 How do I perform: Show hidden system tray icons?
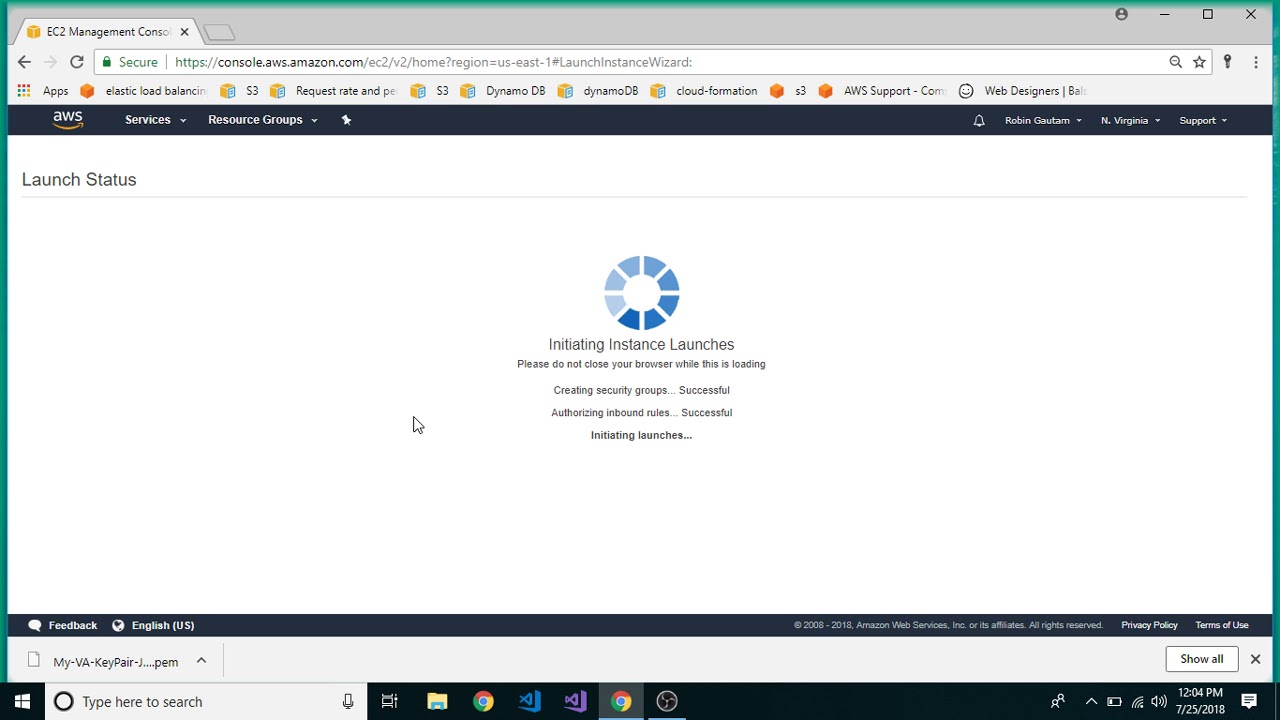1091,702
